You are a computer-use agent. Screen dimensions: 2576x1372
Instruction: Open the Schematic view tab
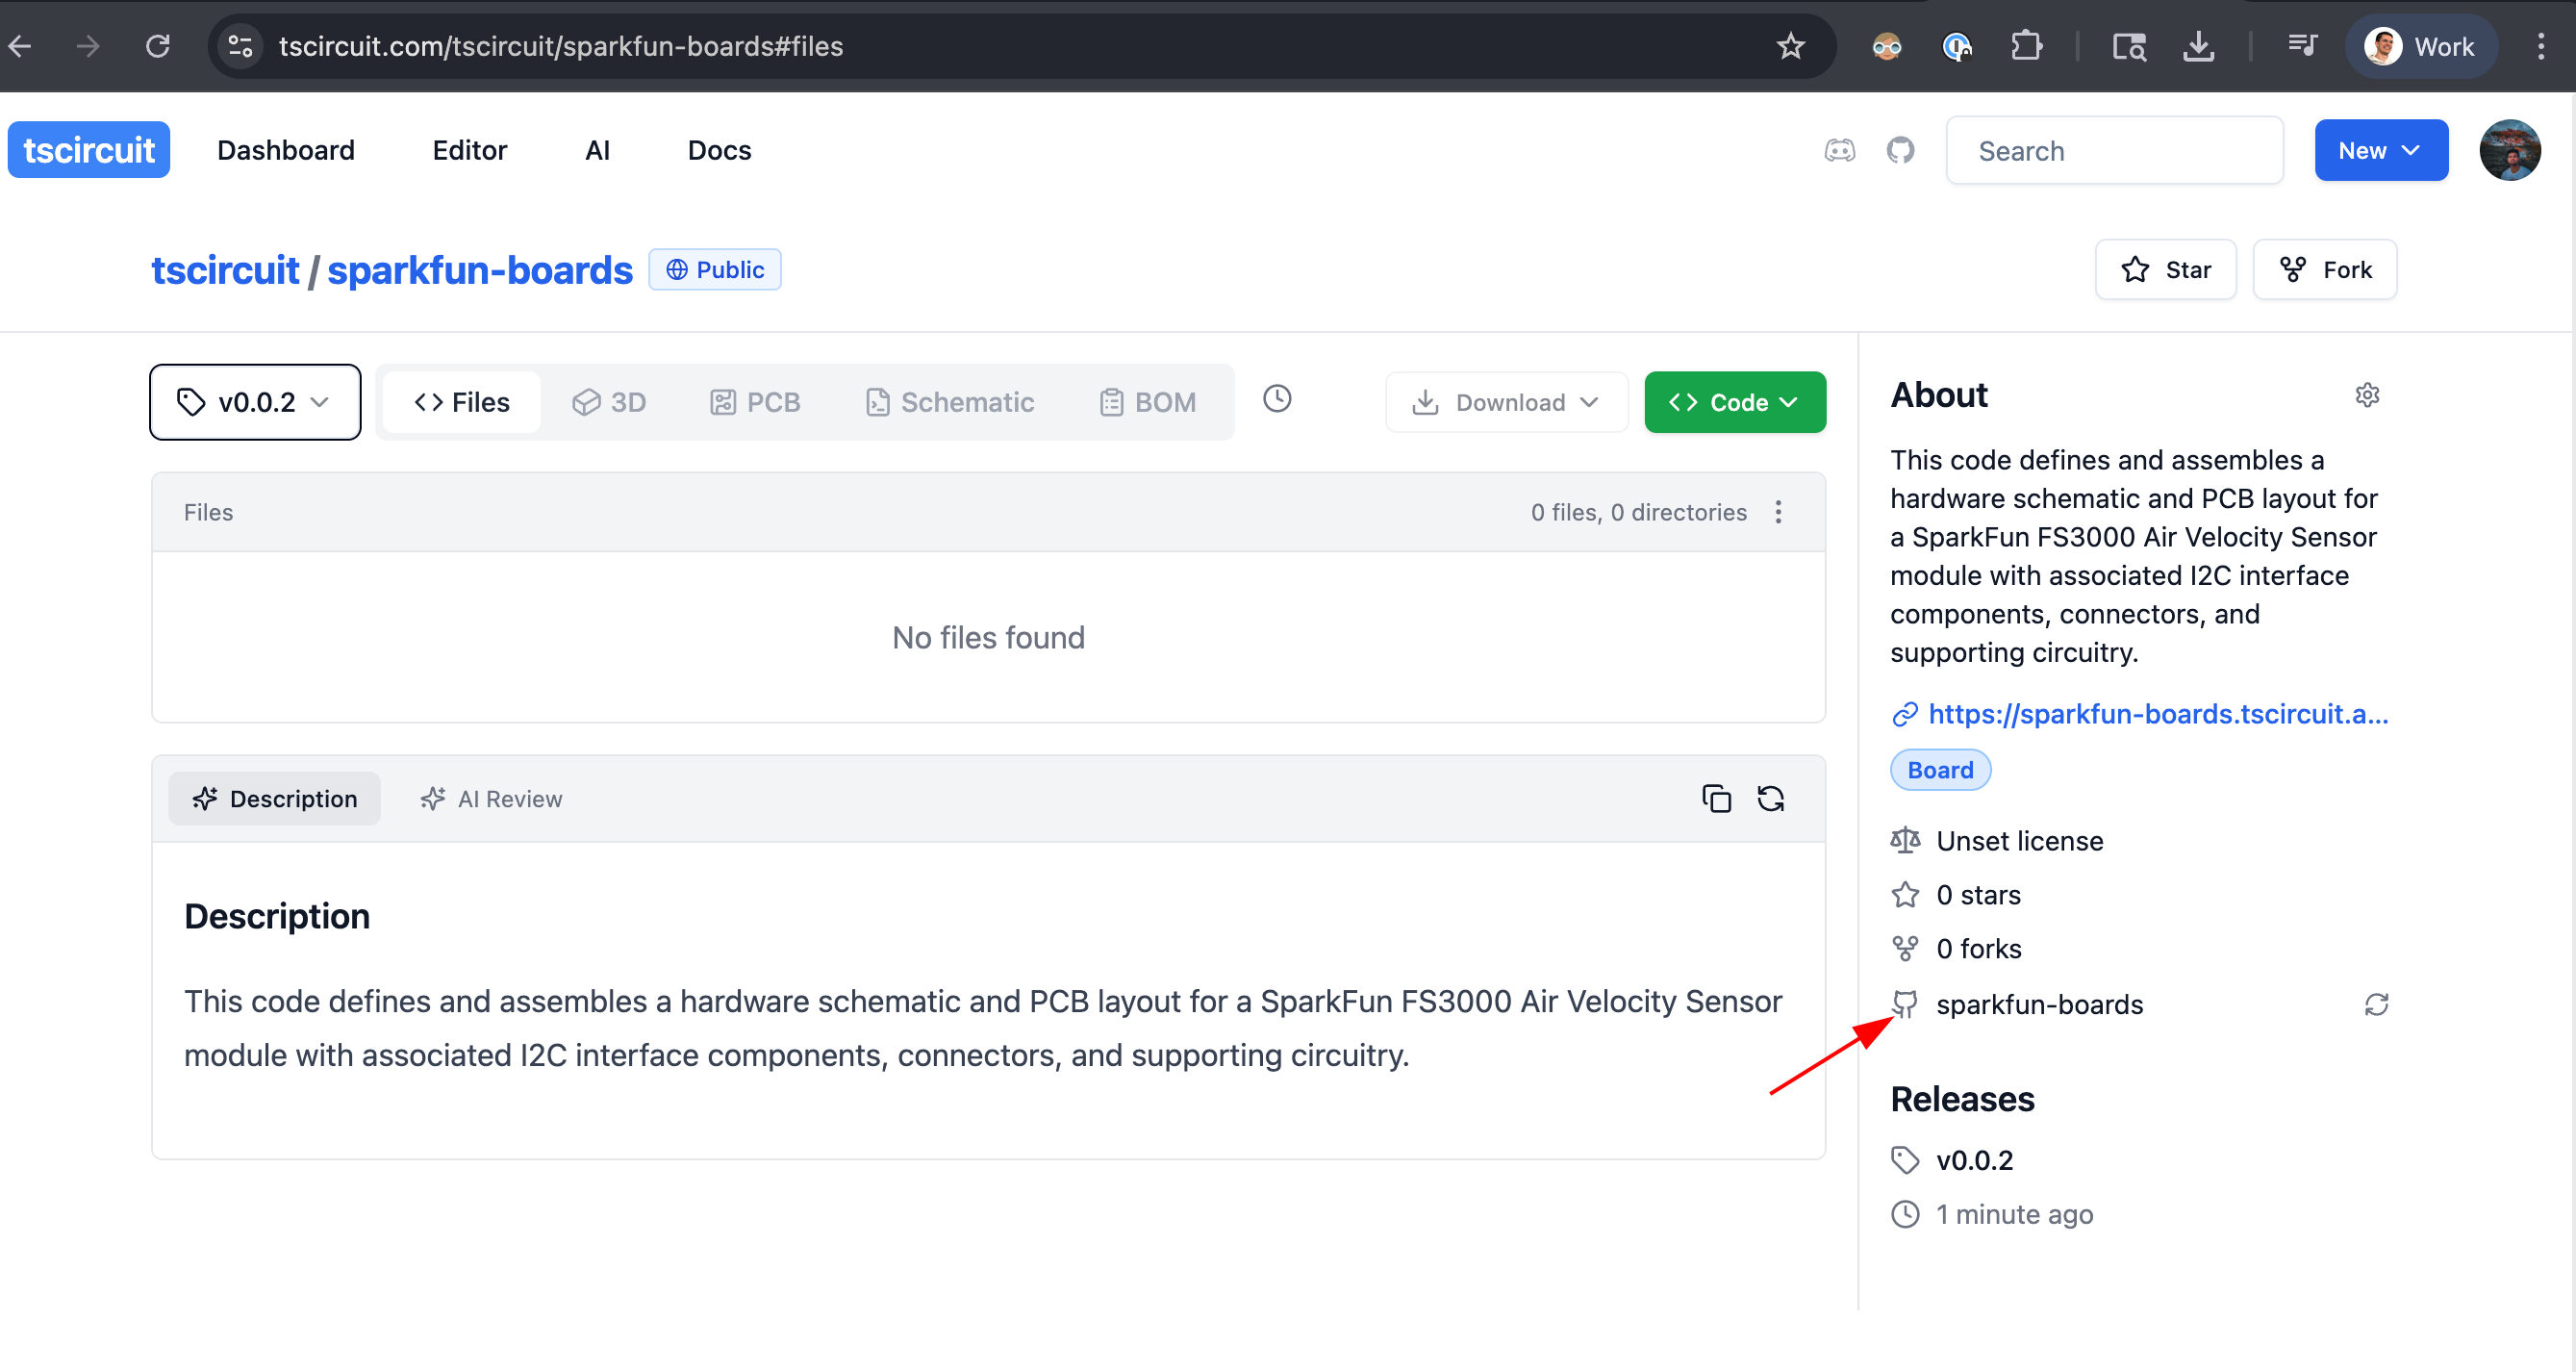(949, 402)
